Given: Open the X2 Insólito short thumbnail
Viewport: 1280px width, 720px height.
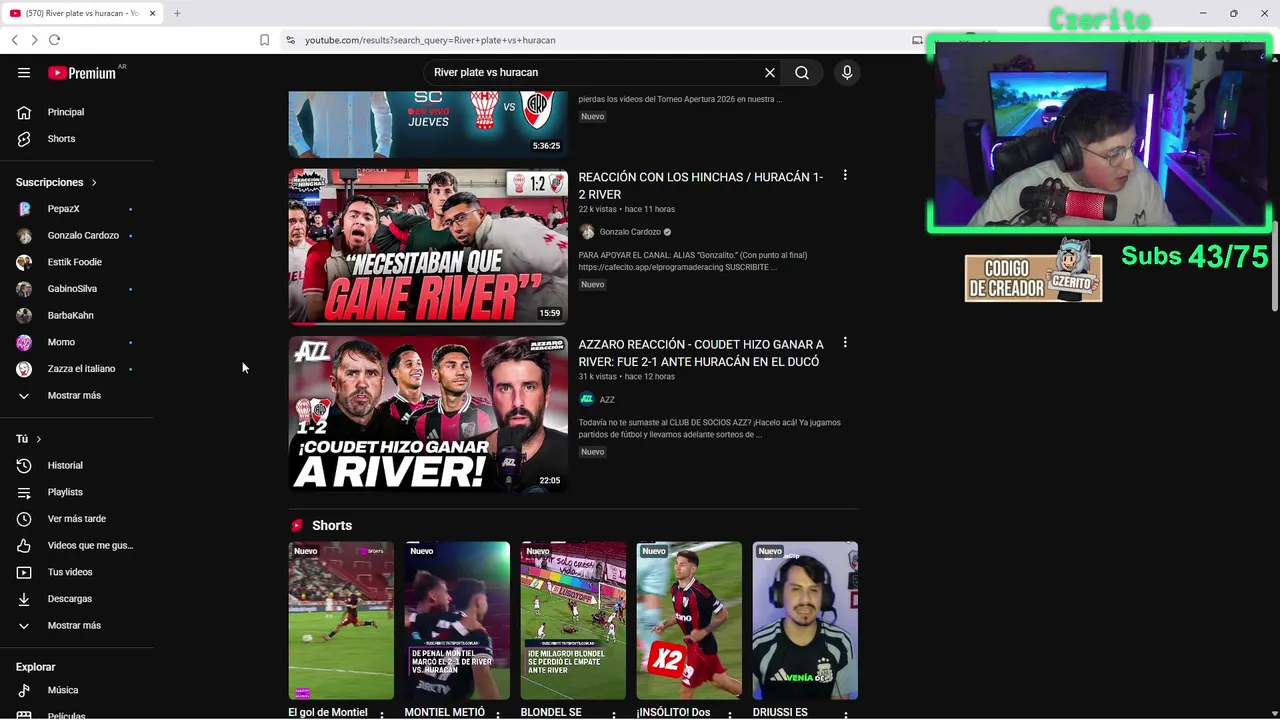Looking at the screenshot, I should point(689,621).
